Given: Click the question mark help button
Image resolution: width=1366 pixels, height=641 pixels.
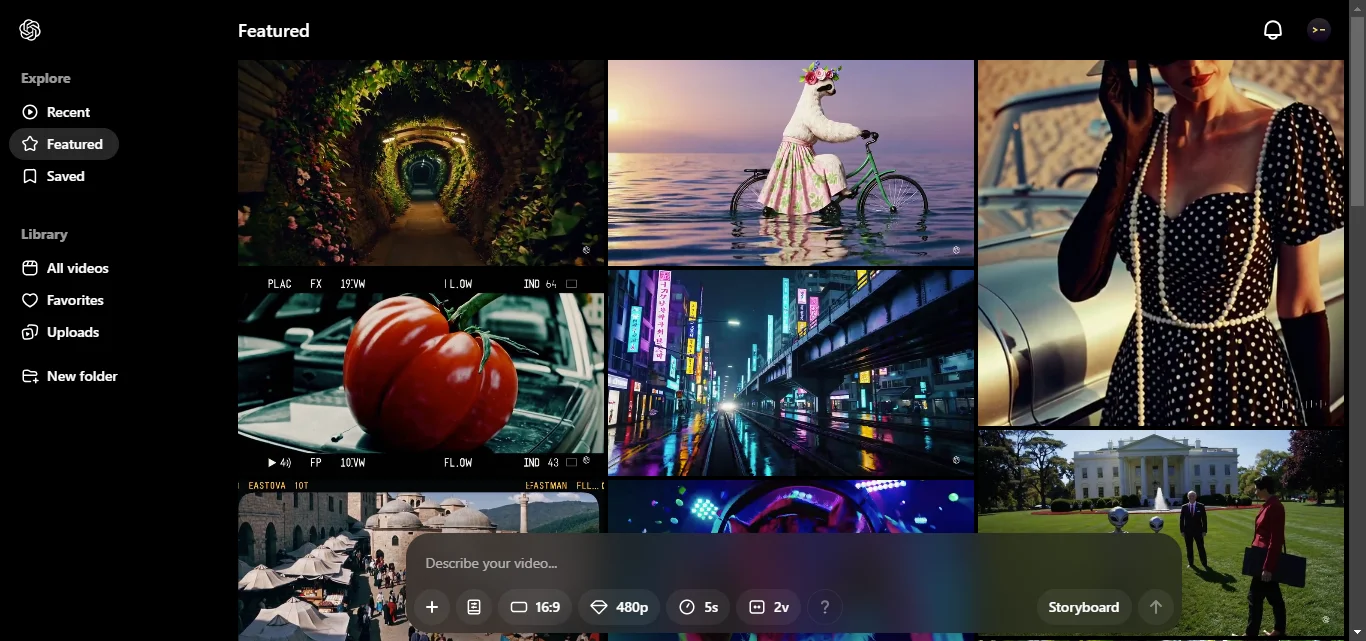Looking at the screenshot, I should [x=825, y=607].
